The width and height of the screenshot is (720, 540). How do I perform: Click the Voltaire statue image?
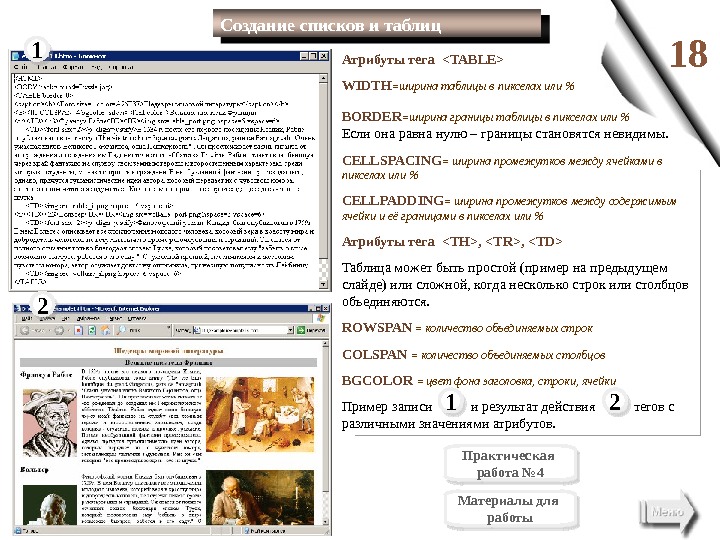click(x=50, y=505)
